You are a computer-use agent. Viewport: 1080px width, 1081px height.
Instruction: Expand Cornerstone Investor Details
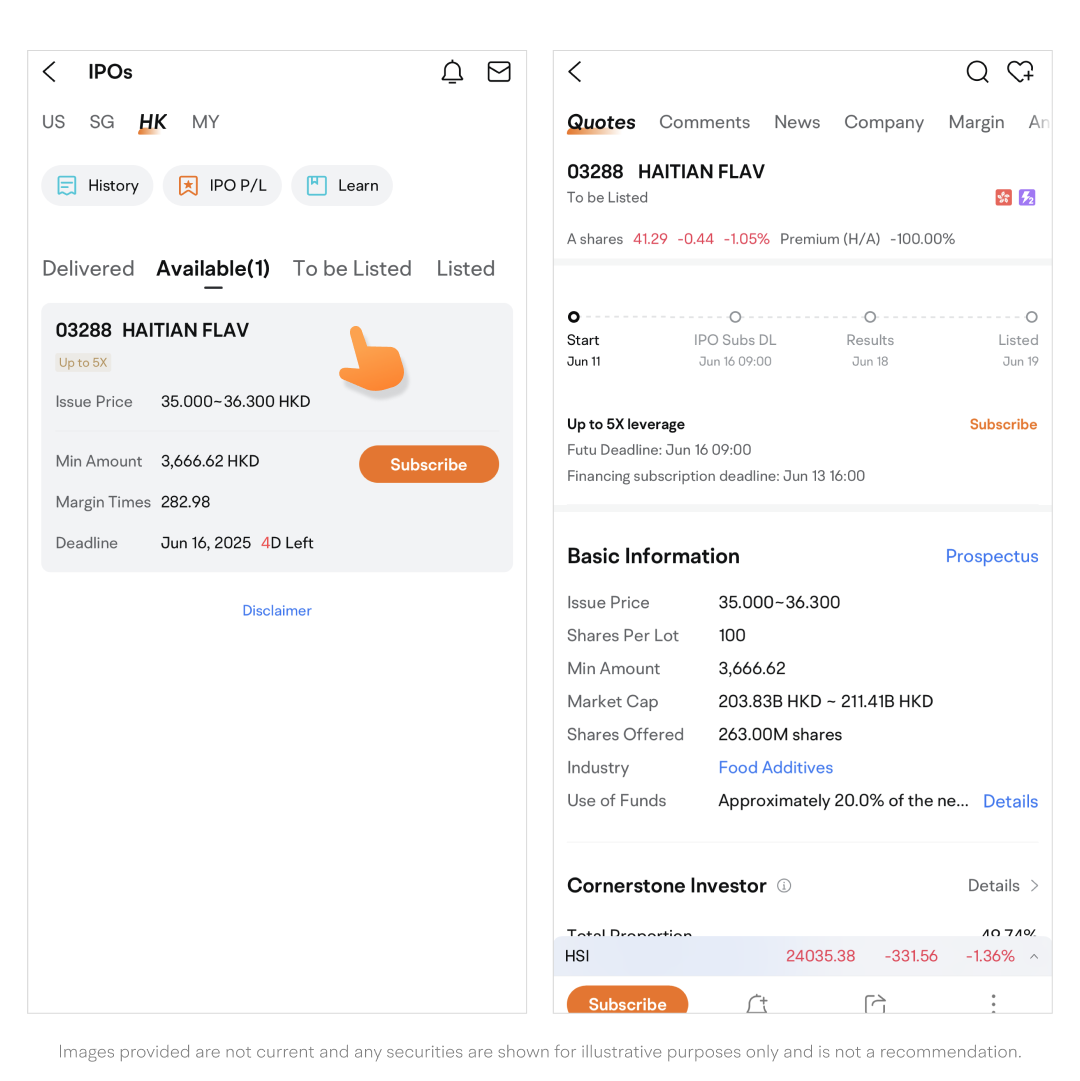(x=1003, y=886)
